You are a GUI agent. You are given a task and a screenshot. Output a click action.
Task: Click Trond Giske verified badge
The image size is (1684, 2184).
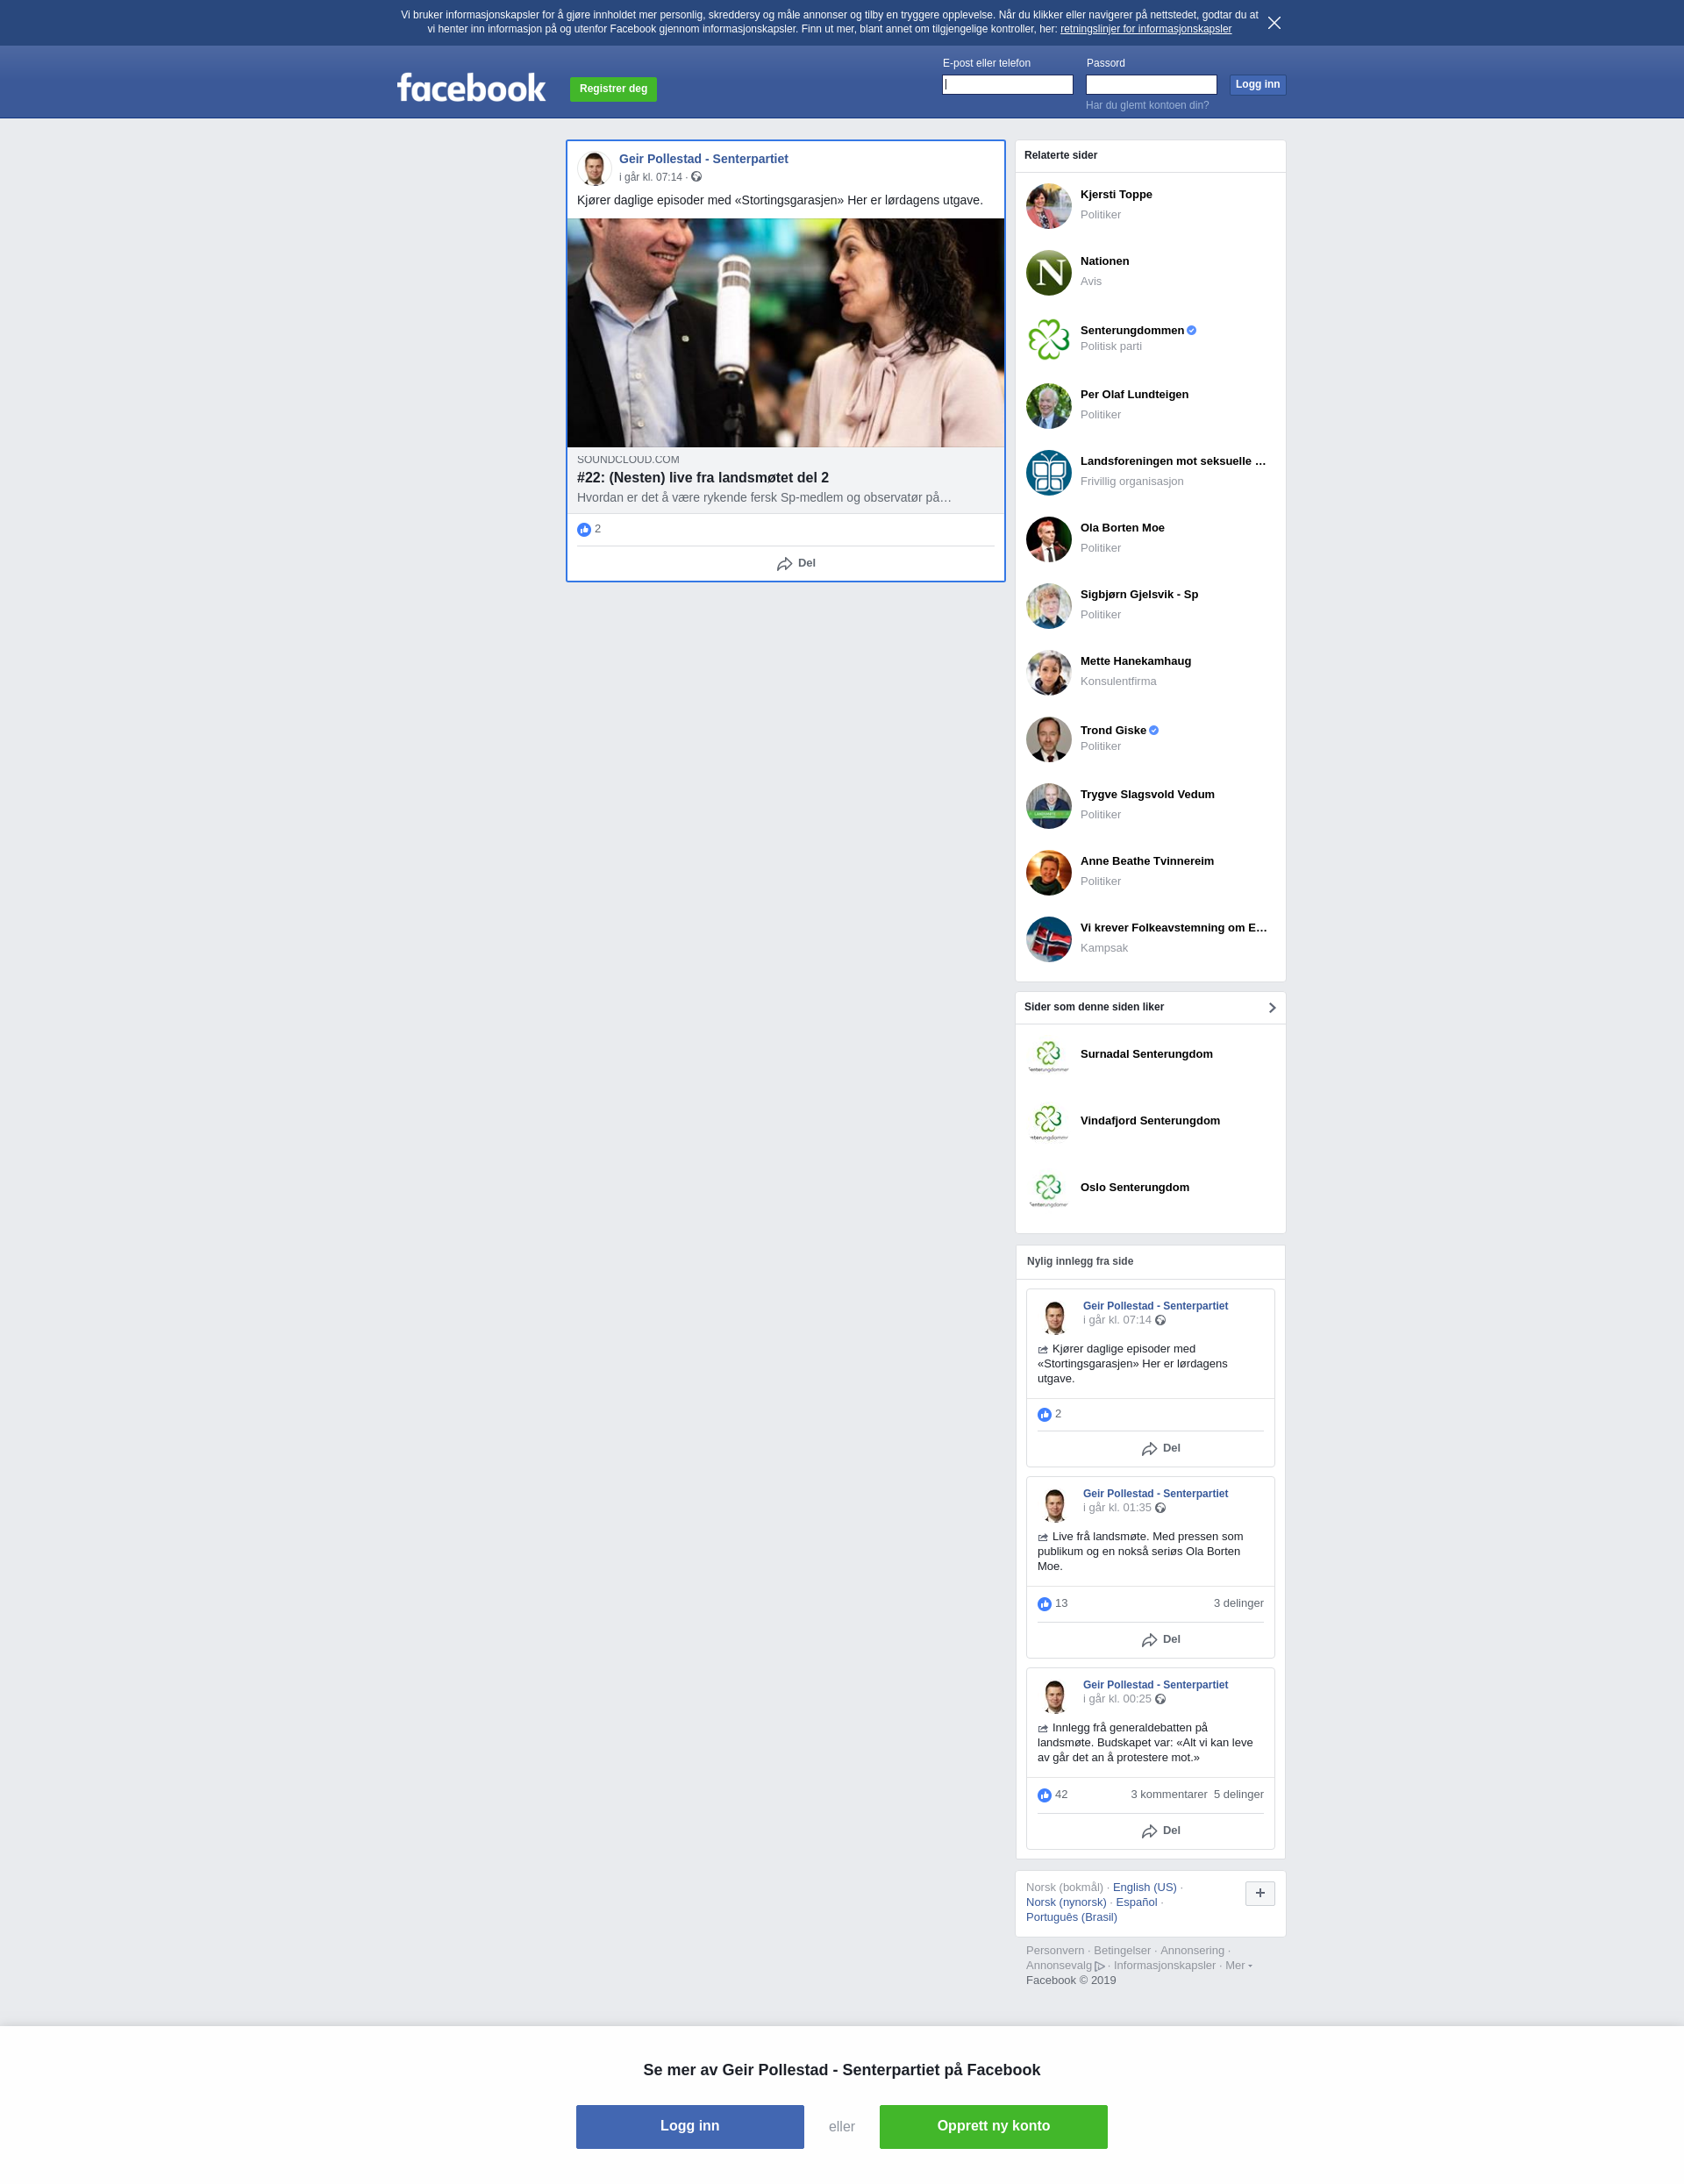coord(1154,731)
